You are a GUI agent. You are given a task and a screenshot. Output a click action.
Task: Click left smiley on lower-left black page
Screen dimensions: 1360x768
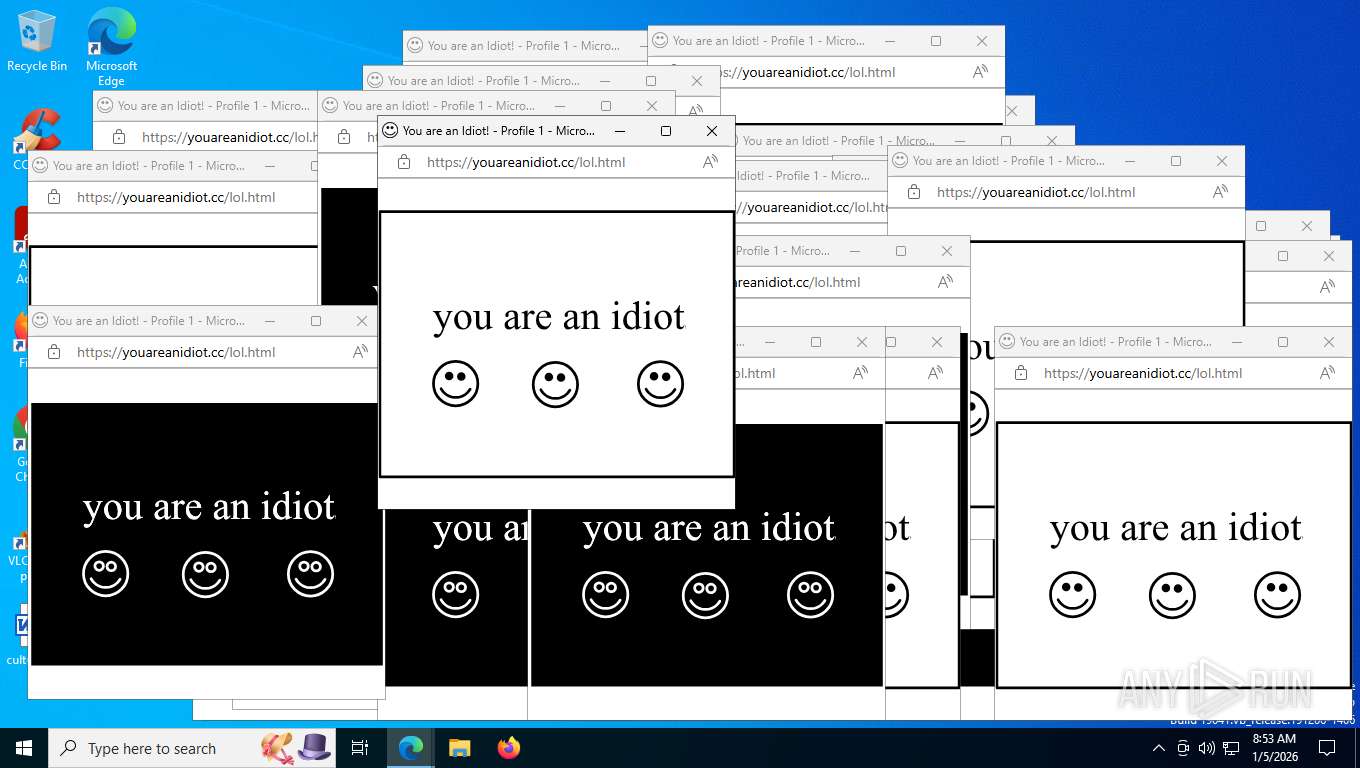click(x=106, y=574)
